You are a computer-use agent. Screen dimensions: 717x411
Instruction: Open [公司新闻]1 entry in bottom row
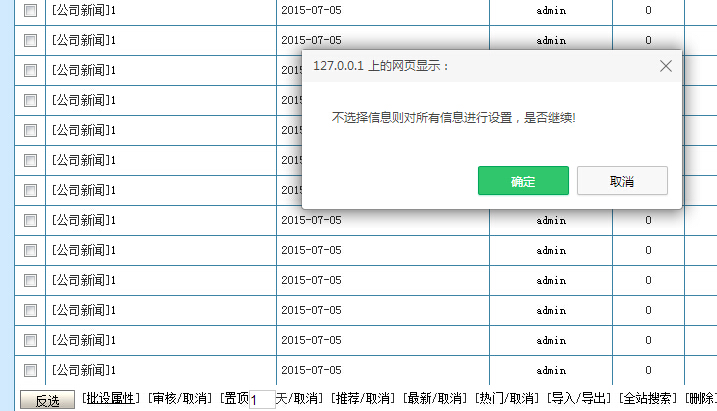pyautogui.click(x=84, y=370)
